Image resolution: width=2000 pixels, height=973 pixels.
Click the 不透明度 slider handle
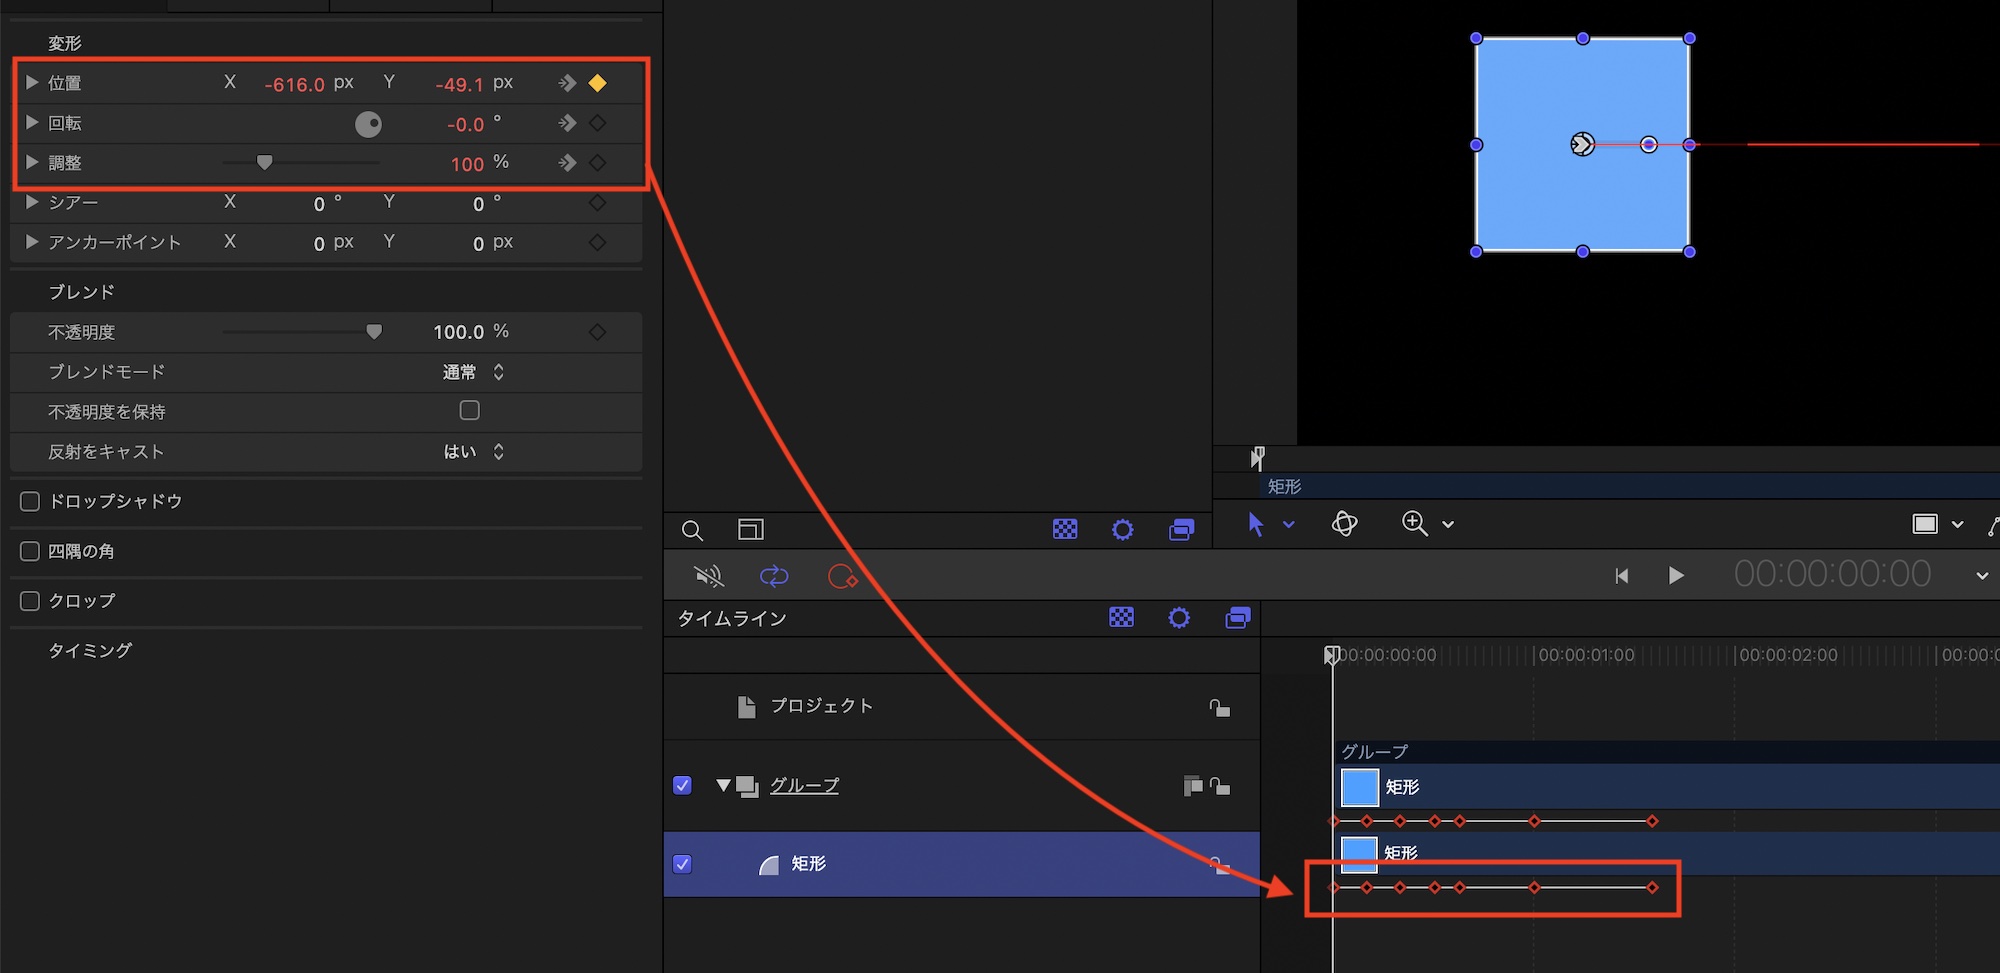tap(374, 332)
